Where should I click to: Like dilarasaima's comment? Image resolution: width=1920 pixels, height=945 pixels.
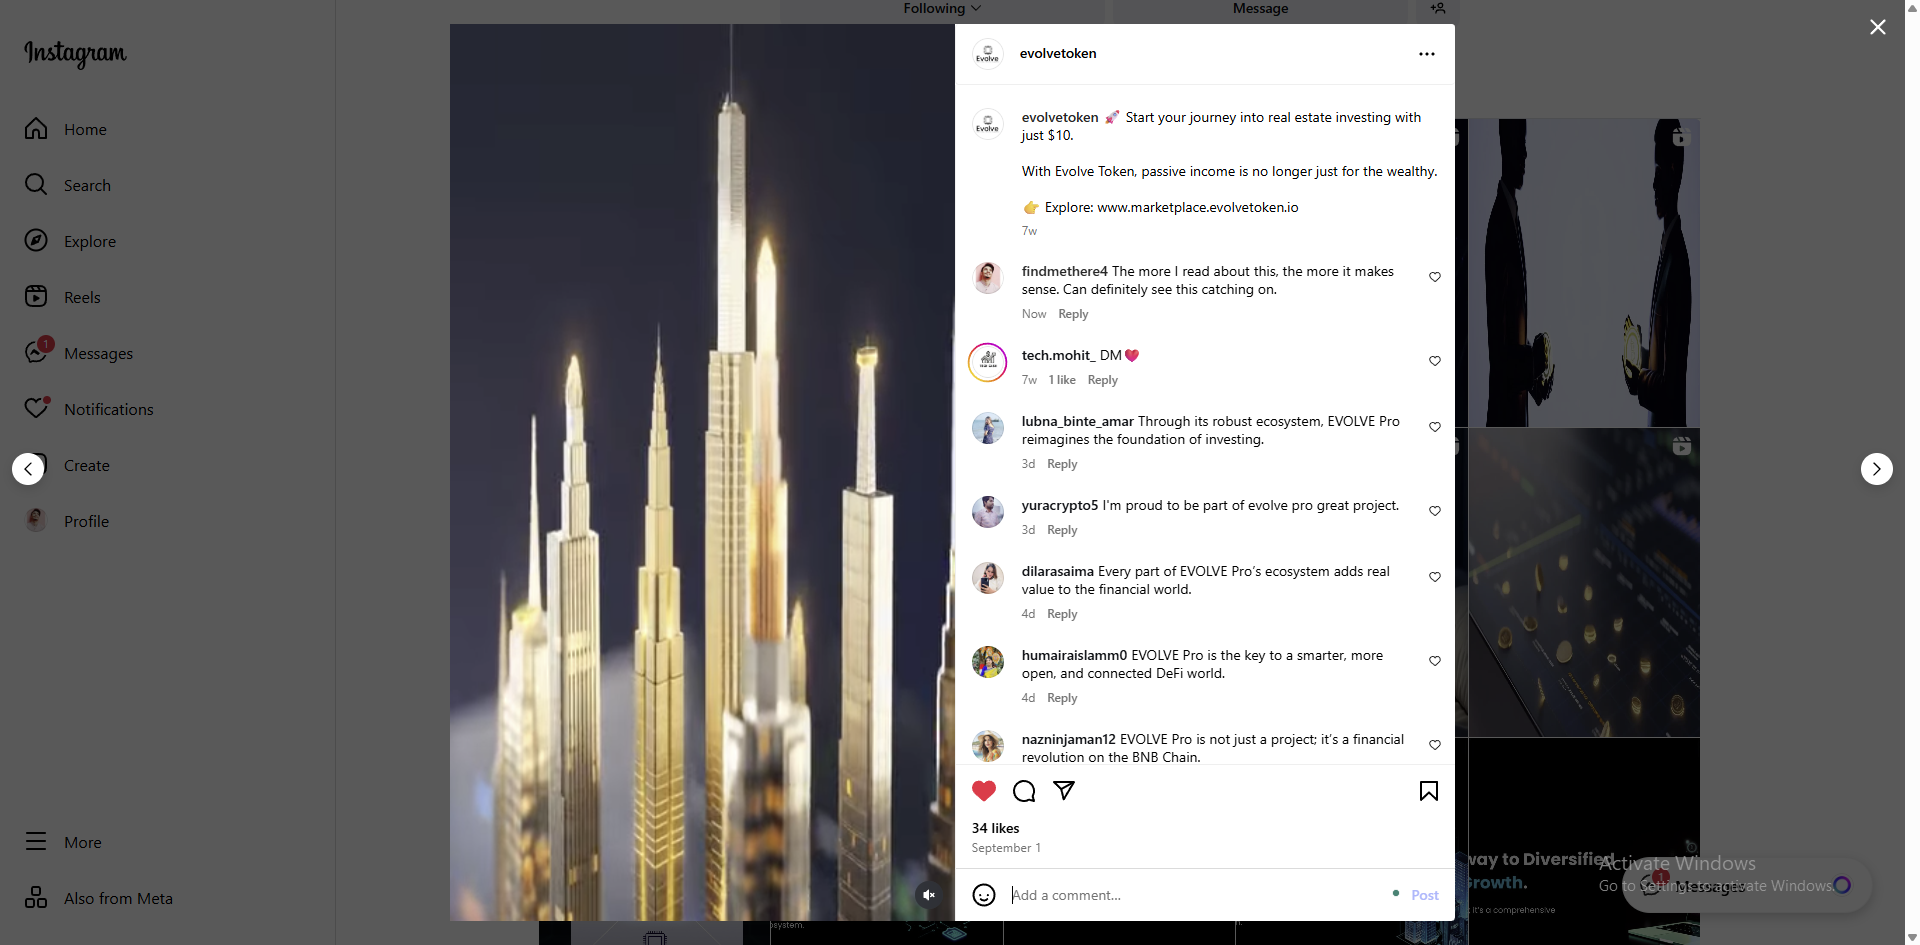[x=1435, y=577]
